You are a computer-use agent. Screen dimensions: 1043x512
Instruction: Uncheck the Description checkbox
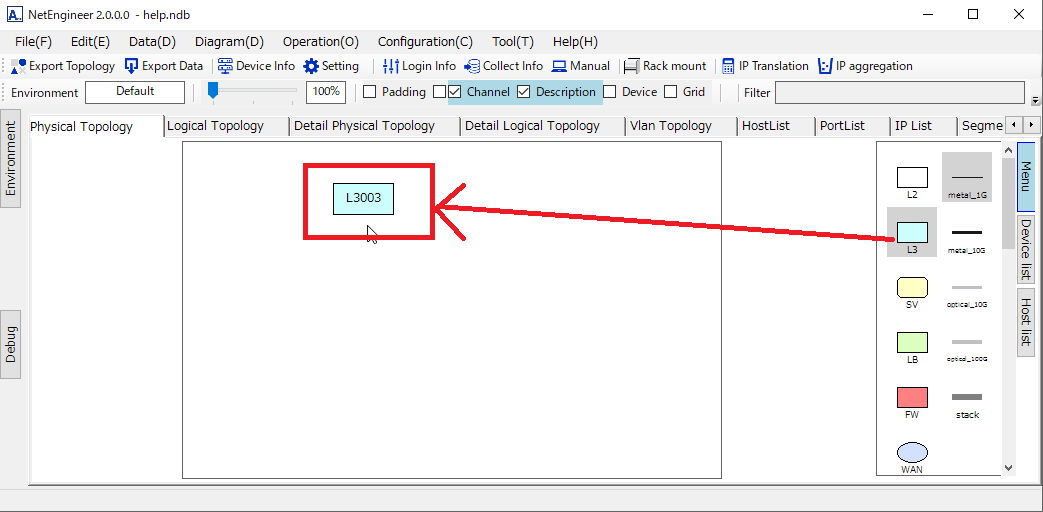pos(523,92)
